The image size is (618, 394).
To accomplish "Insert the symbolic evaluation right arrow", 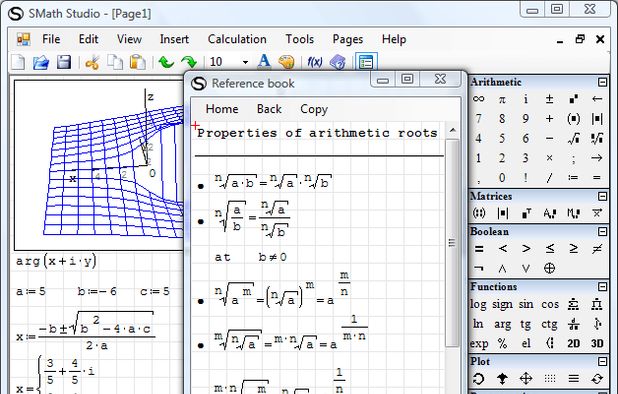I will click(x=597, y=158).
